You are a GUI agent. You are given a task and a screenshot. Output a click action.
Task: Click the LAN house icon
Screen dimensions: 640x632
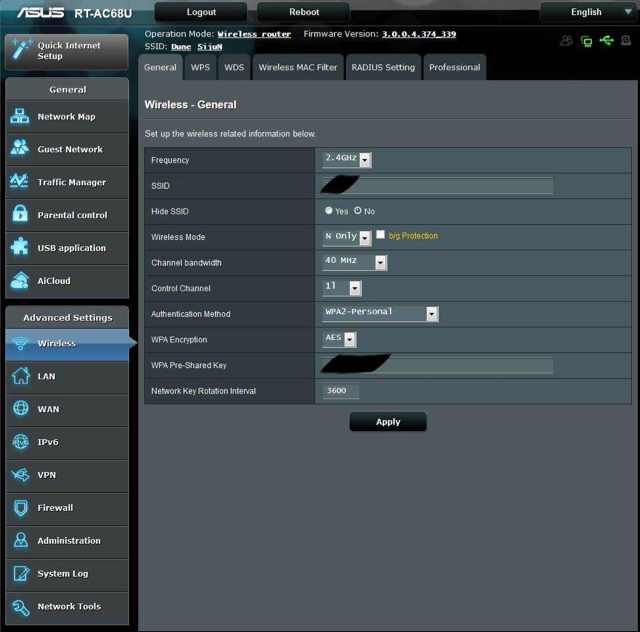point(20,376)
